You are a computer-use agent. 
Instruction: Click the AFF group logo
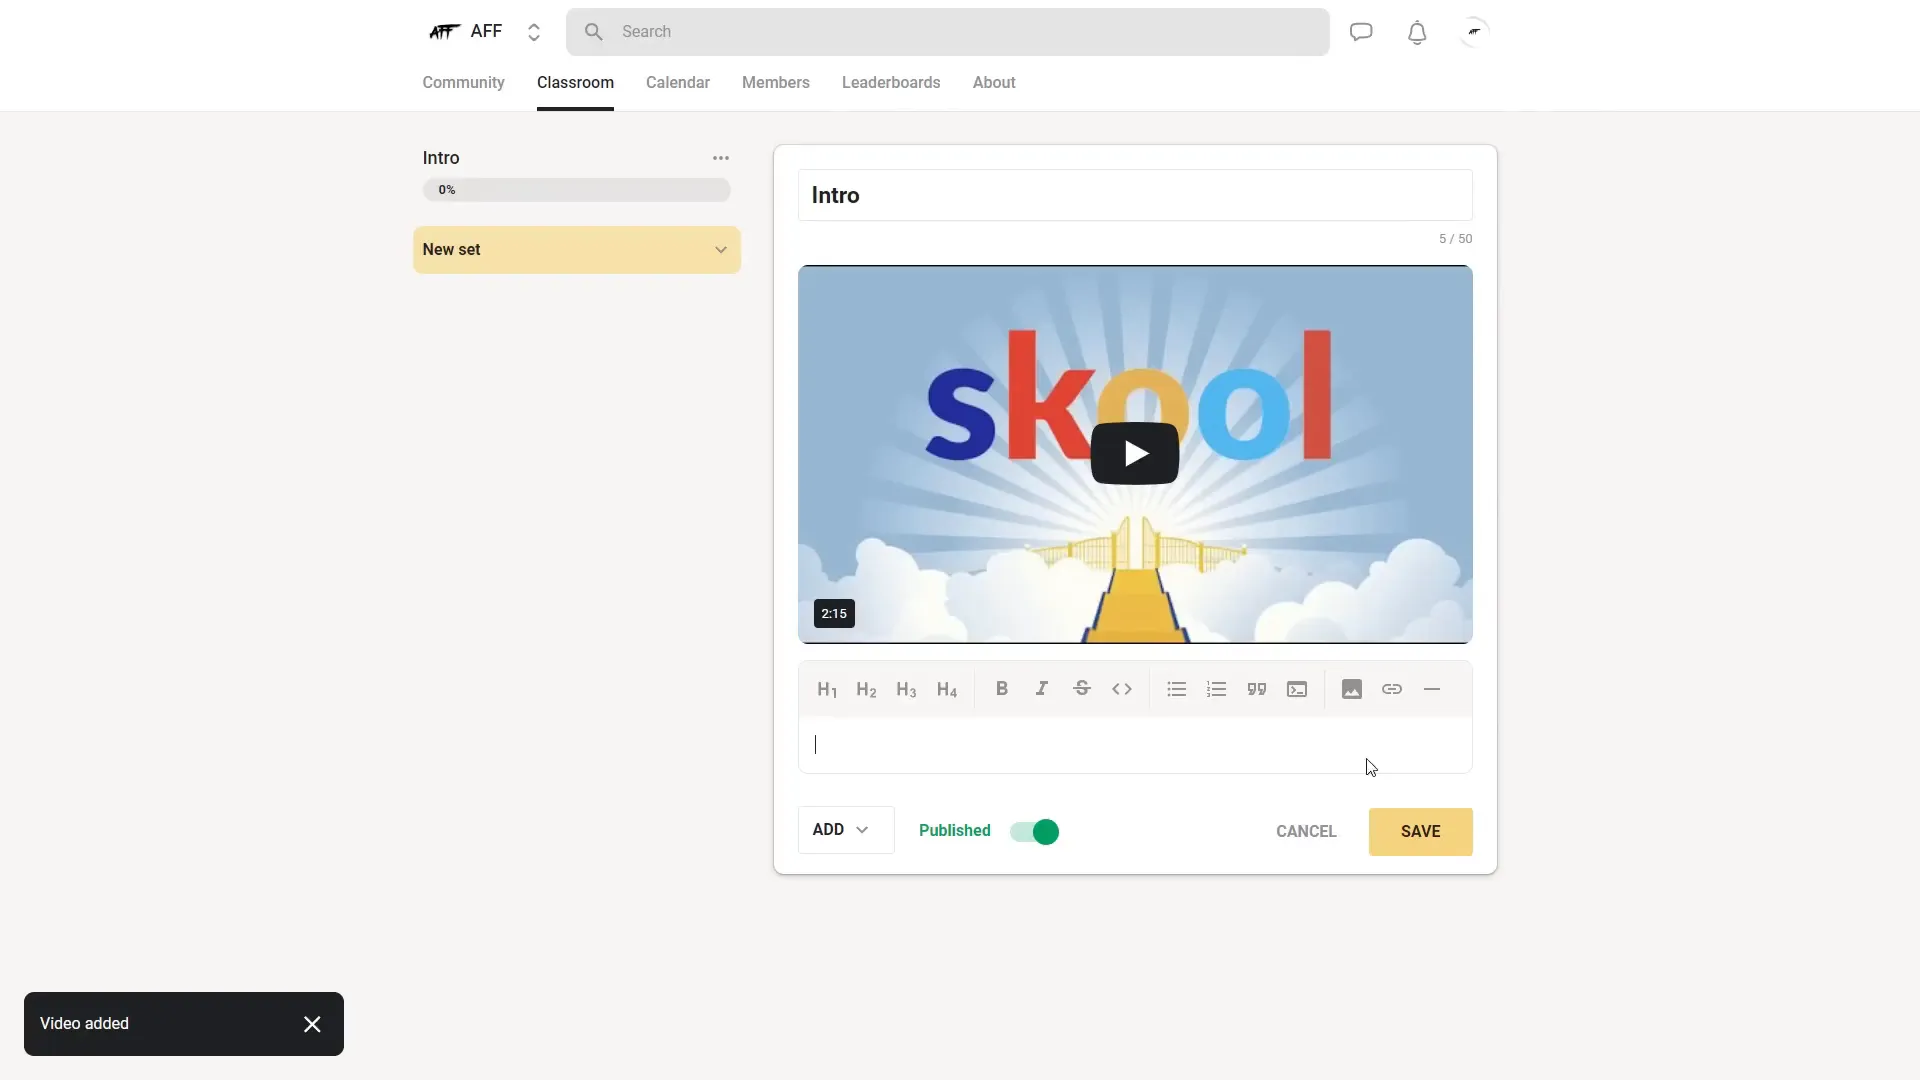pos(444,32)
